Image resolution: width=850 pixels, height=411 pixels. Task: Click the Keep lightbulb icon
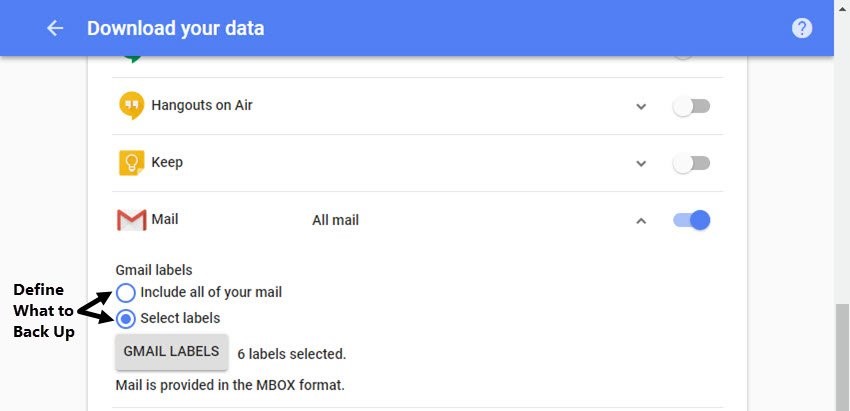point(132,163)
